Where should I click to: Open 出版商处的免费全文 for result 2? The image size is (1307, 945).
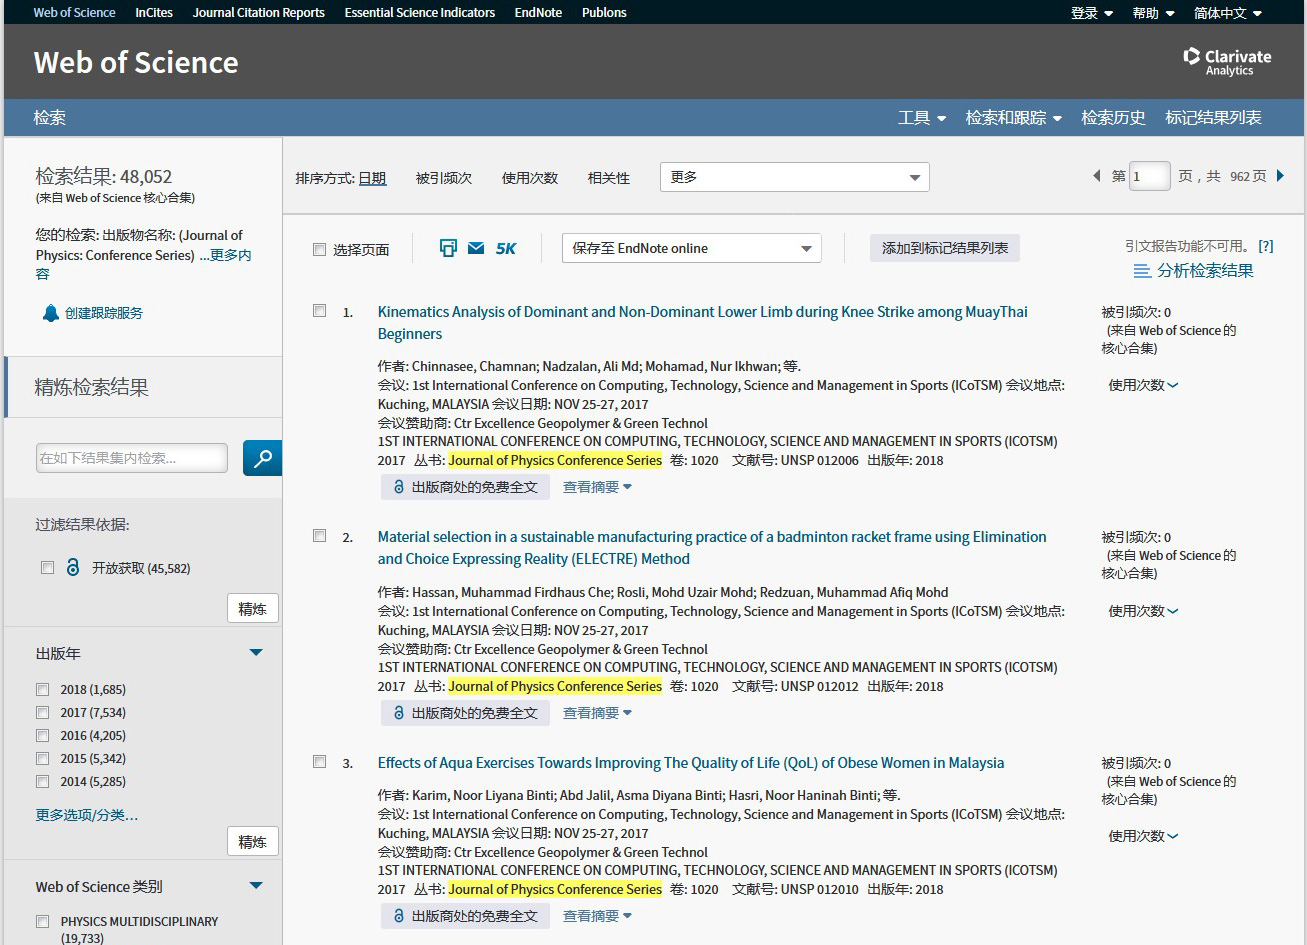pyautogui.click(x=465, y=713)
